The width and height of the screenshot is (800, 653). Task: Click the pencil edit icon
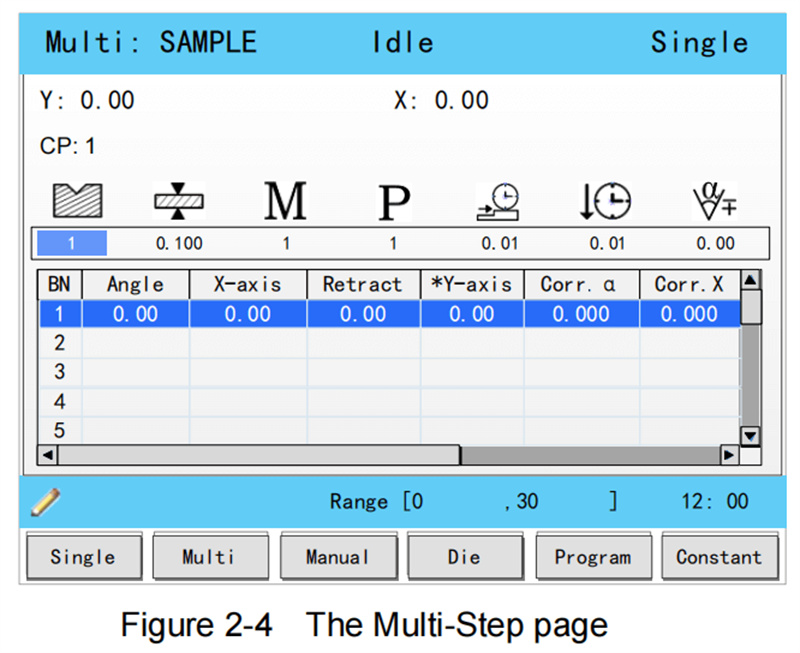[45, 502]
